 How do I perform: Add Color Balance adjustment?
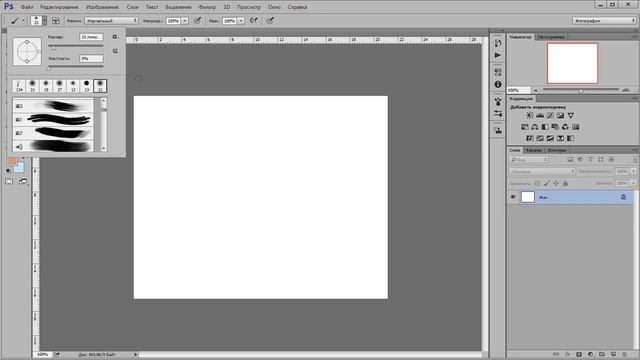(x=535, y=127)
